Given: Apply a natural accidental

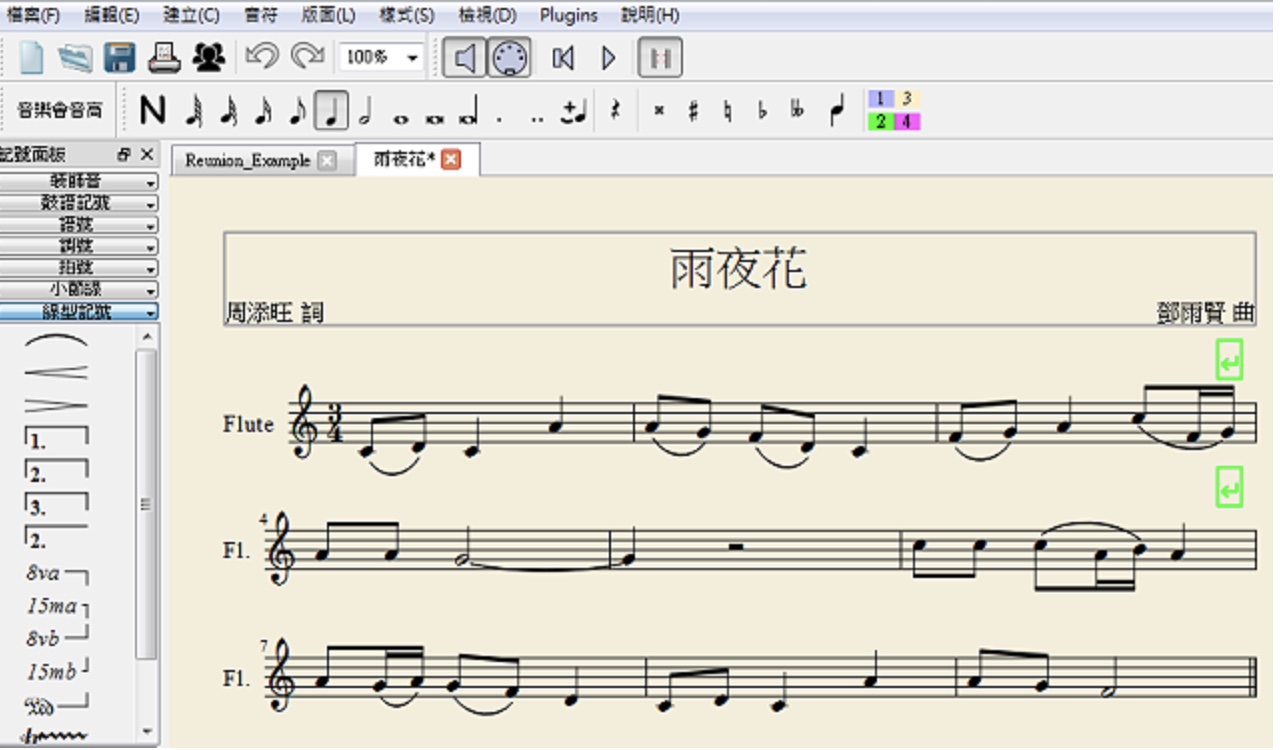Looking at the screenshot, I should [728, 111].
